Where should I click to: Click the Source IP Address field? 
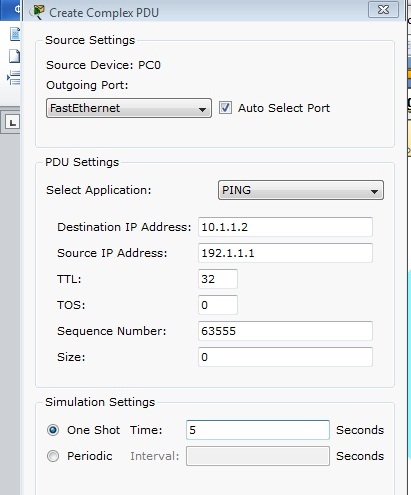[285, 253]
